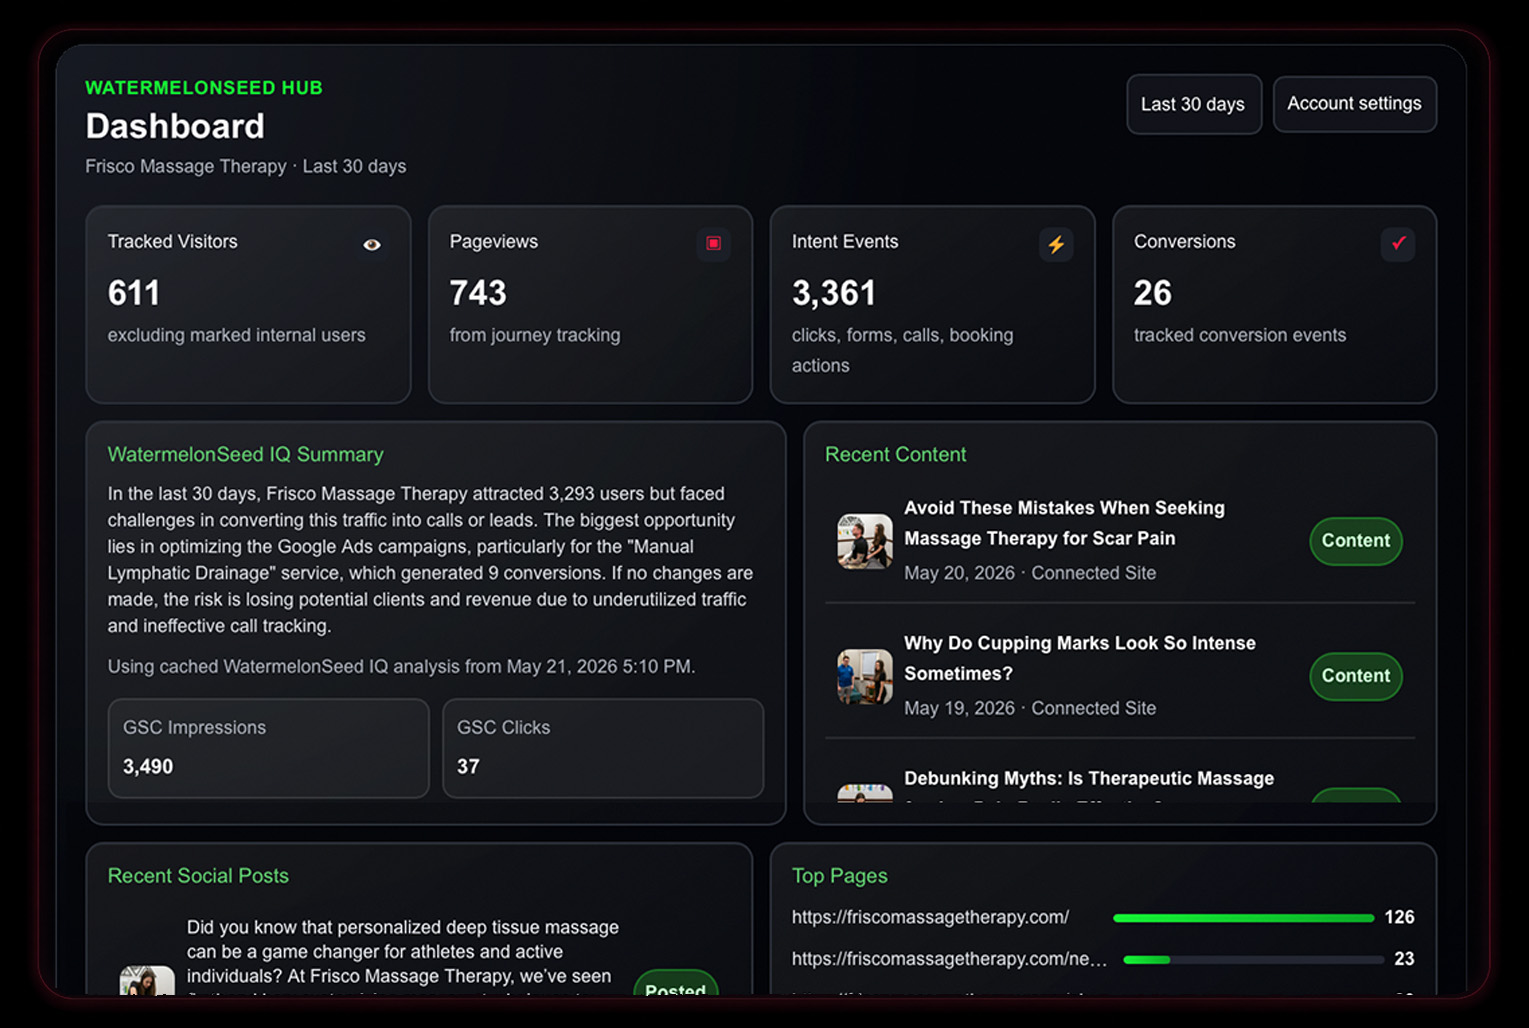Click the 126 pageviews progress bar
The width and height of the screenshot is (1529, 1028).
[x=1243, y=918]
